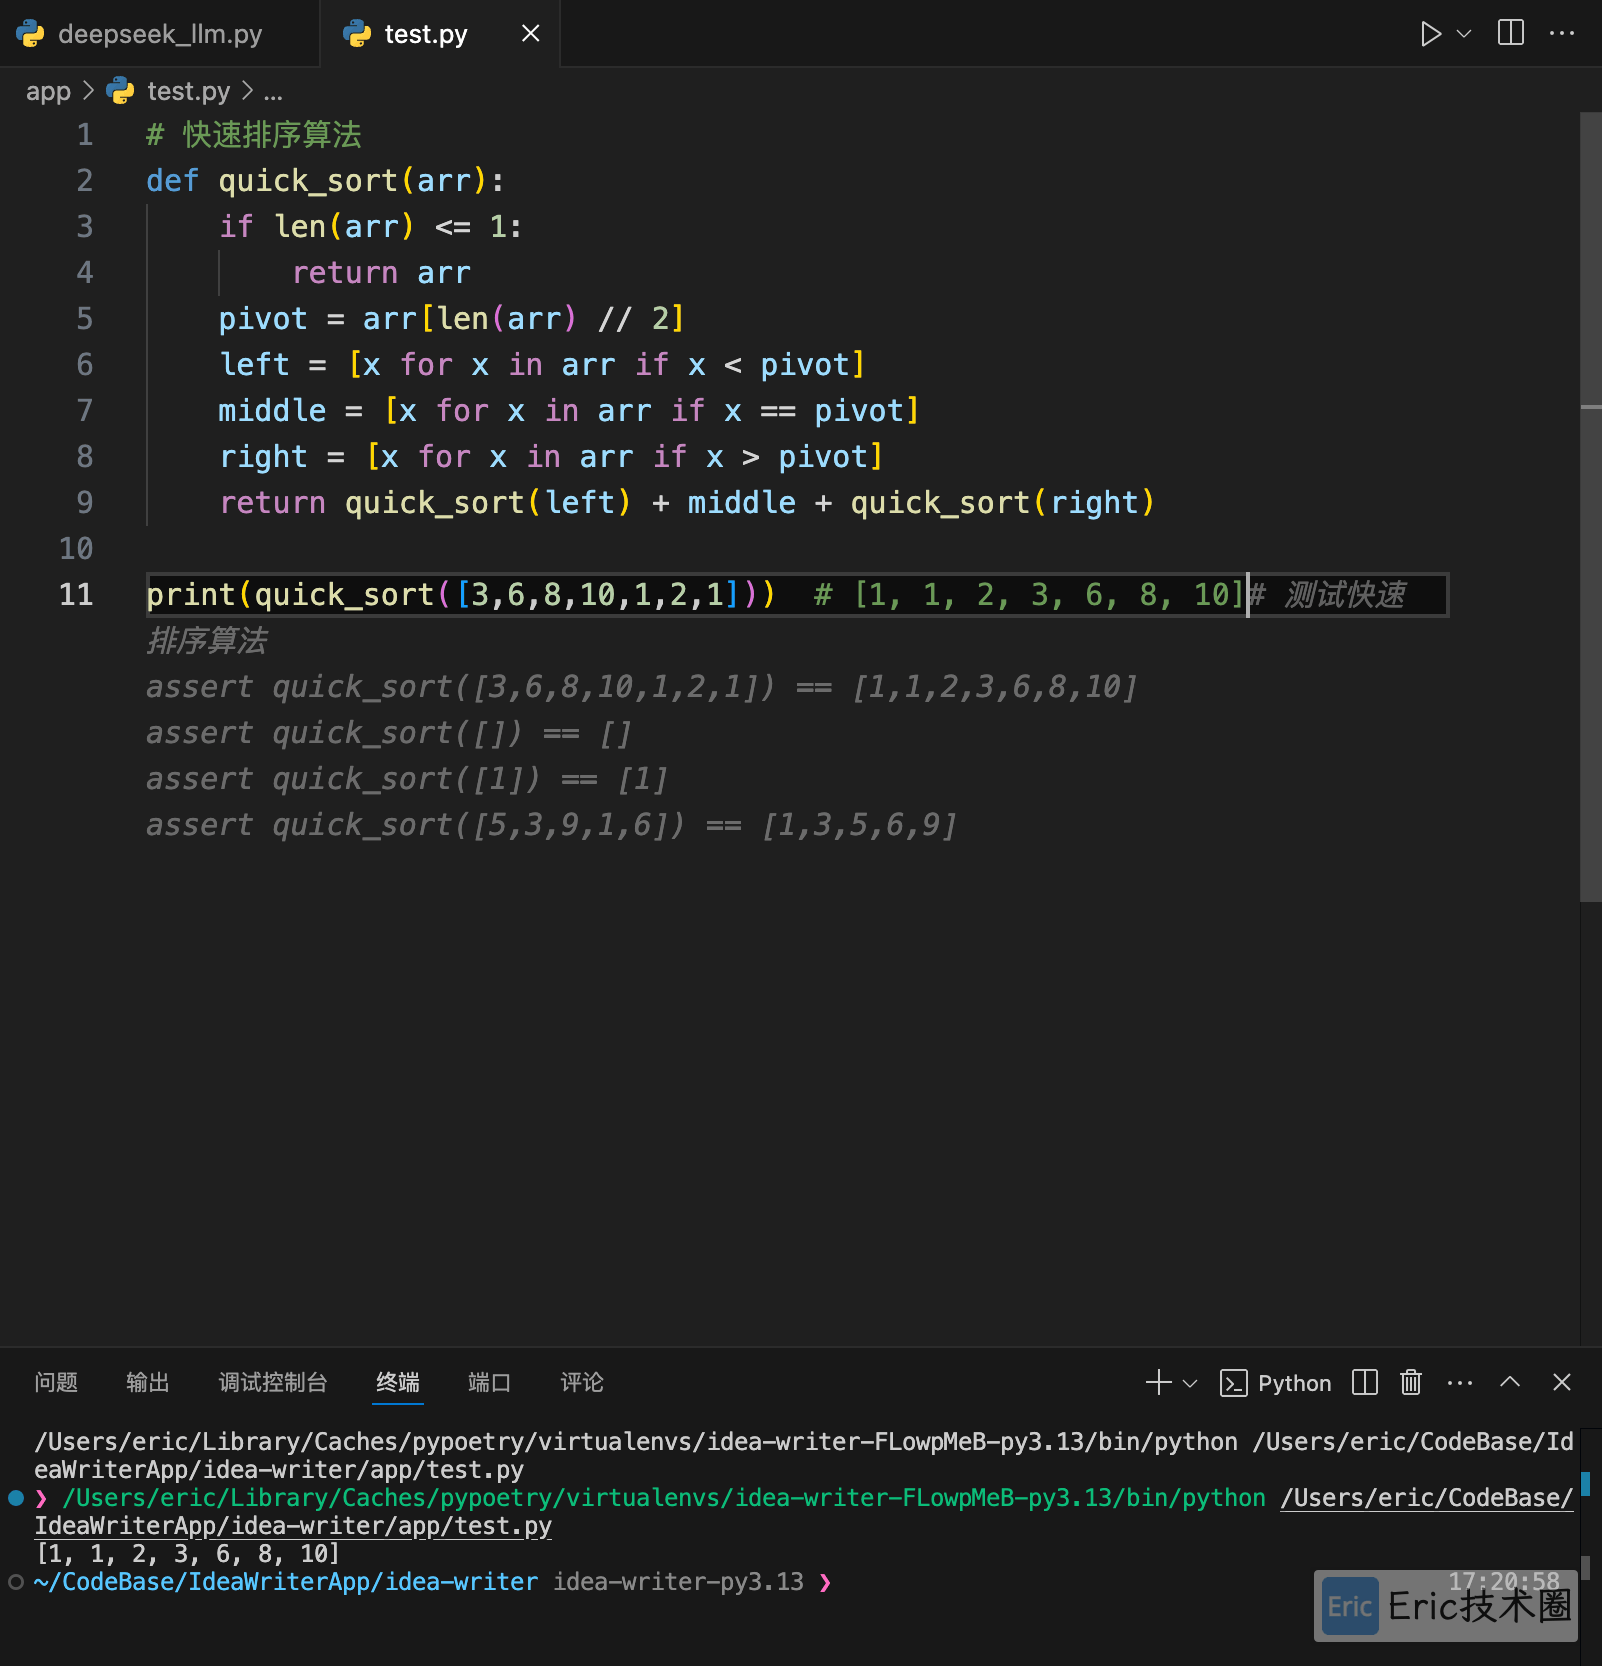Open the 问题 panel tab

[56, 1382]
